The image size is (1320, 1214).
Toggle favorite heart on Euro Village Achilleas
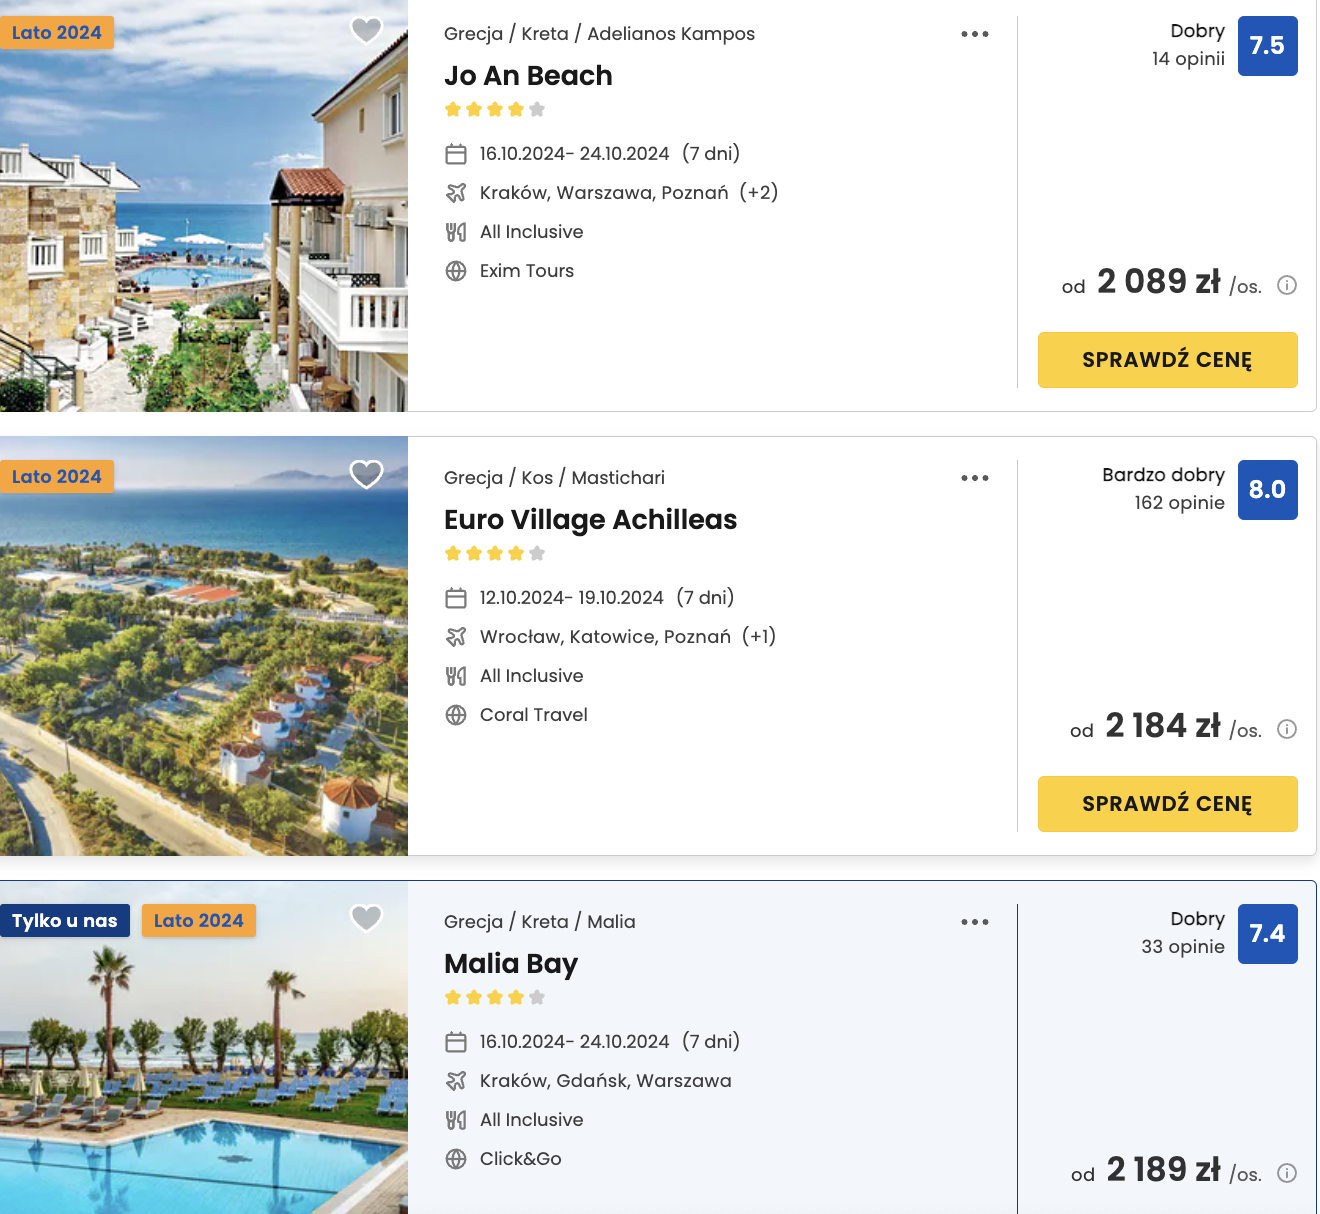click(367, 474)
